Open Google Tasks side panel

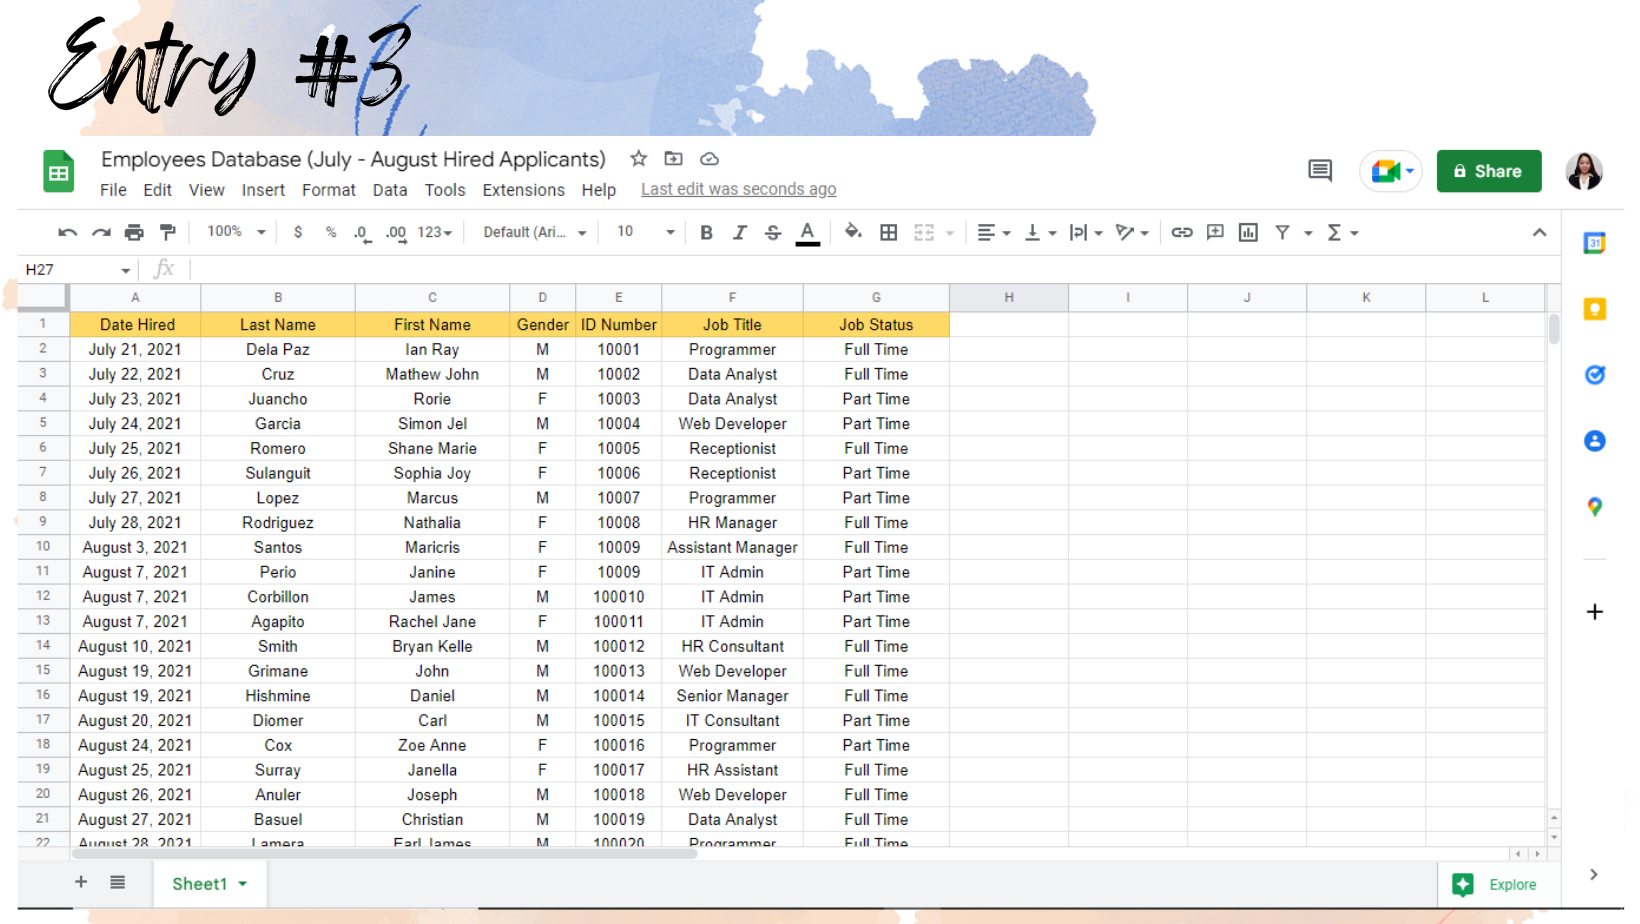point(1595,375)
